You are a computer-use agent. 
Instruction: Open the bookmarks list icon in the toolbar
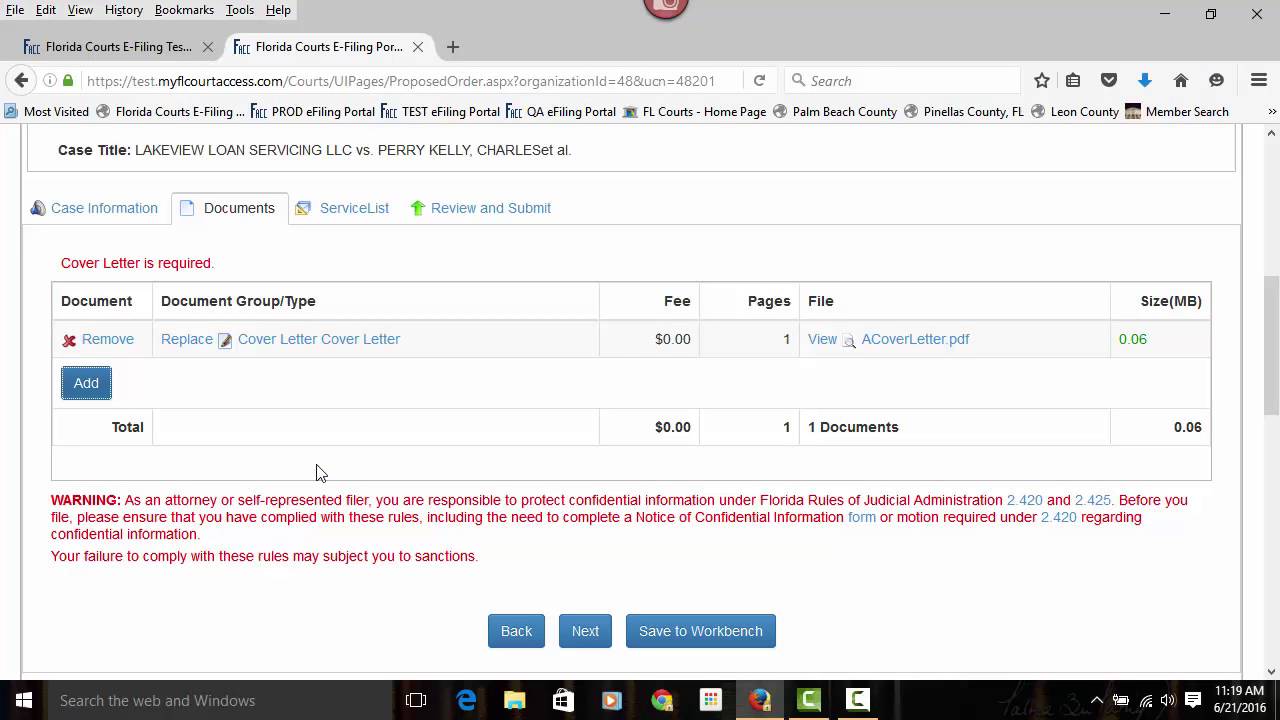tap(1073, 81)
